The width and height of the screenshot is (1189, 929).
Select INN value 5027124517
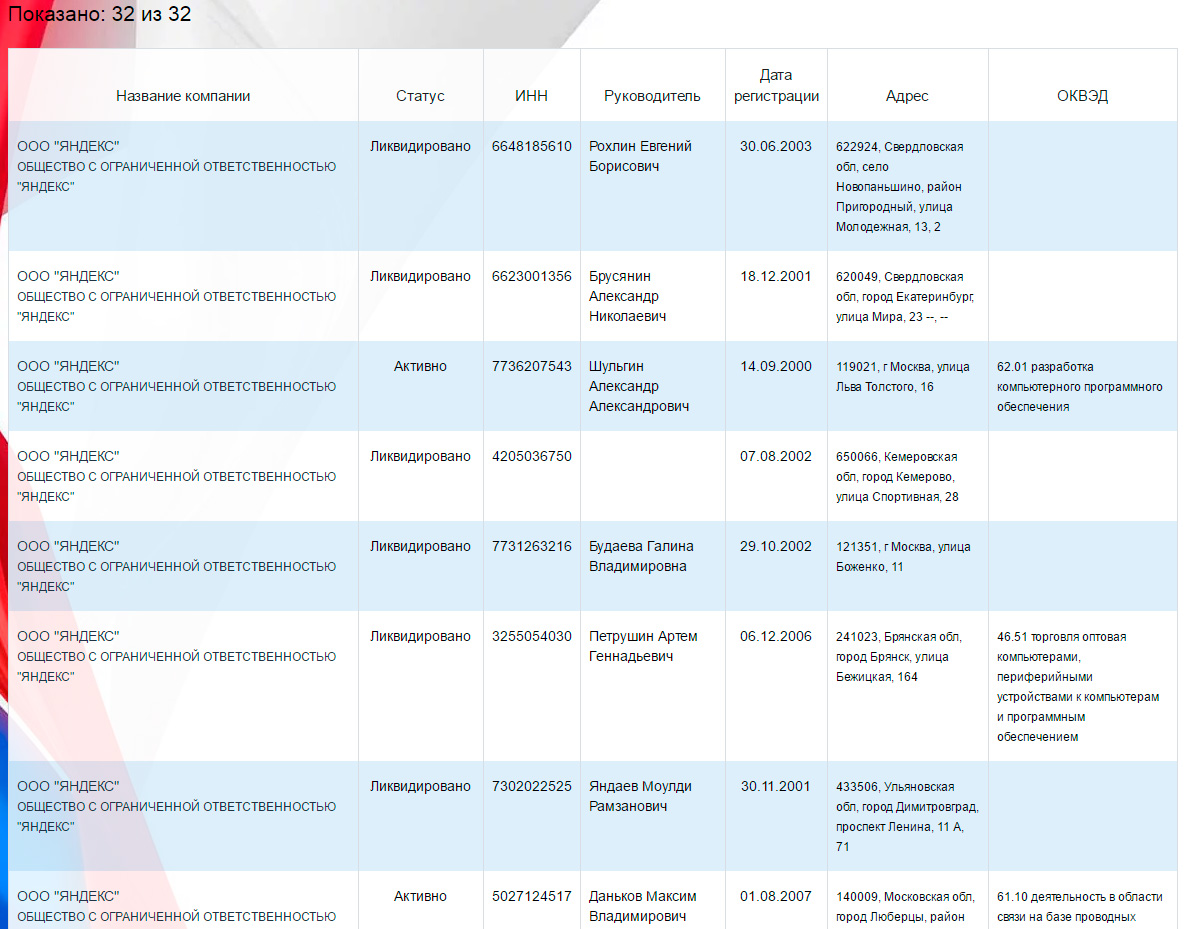[x=532, y=896]
